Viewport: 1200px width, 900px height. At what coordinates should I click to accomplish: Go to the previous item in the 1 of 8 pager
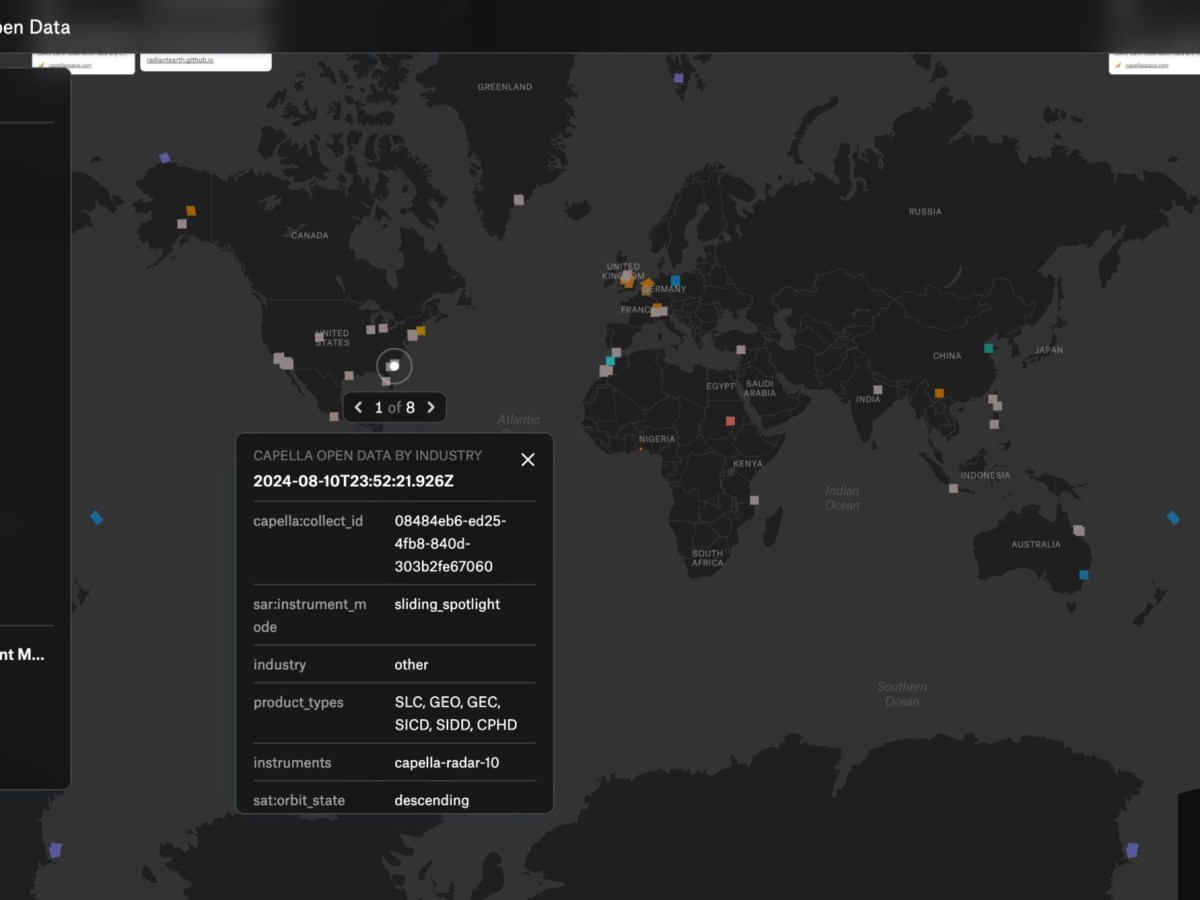pos(359,407)
